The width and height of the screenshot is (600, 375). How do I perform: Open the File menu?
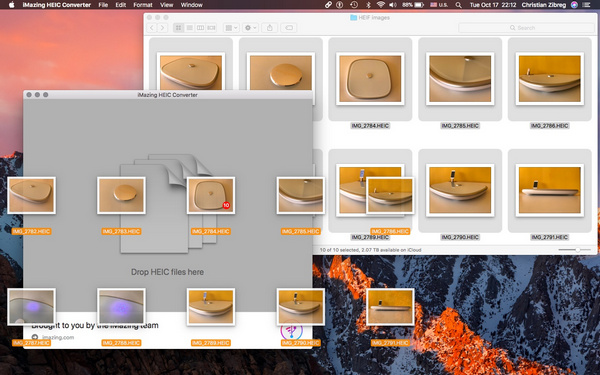tap(103, 5)
